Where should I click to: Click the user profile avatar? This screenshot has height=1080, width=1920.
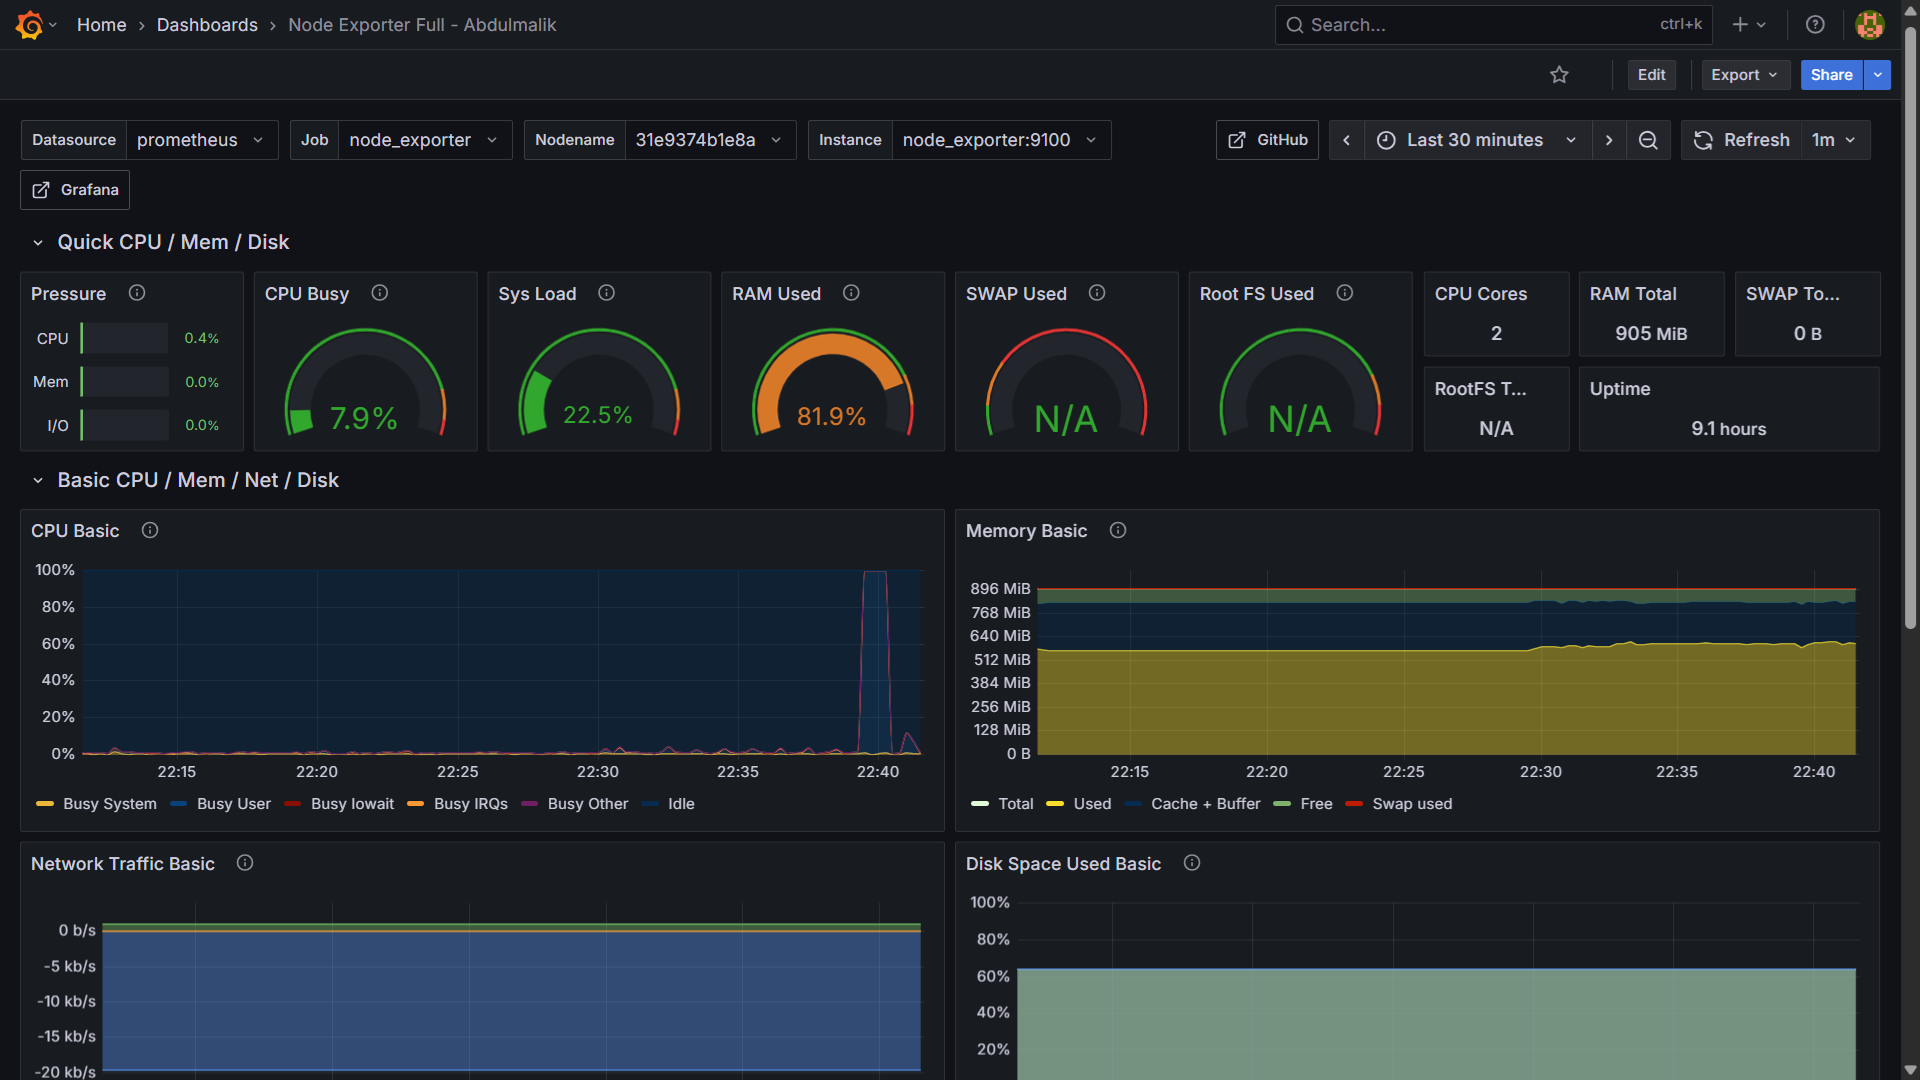pos(1869,25)
